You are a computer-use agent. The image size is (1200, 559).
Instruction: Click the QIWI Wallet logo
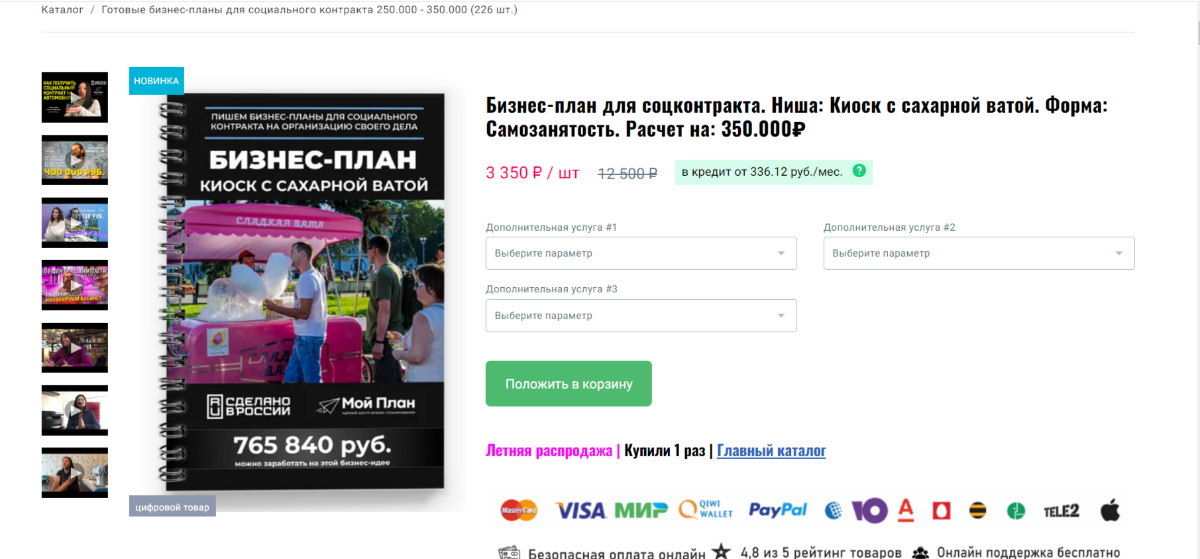point(706,510)
